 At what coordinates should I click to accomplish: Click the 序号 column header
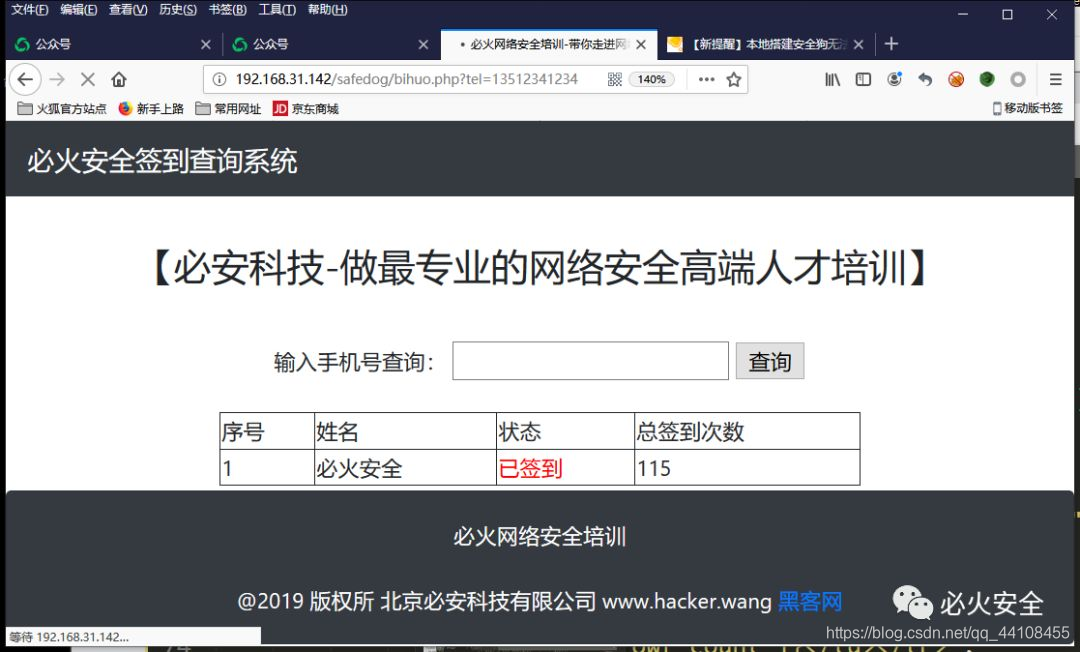(x=267, y=432)
